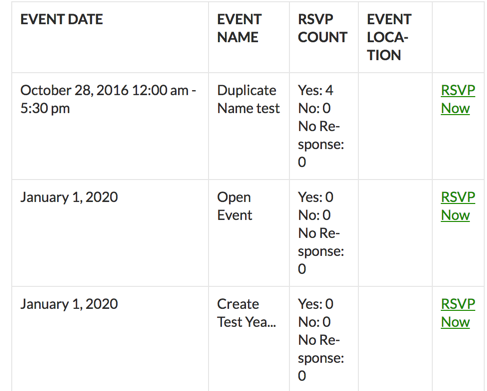Click the Duplicate Name test event name

pyautogui.click(x=248, y=99)
